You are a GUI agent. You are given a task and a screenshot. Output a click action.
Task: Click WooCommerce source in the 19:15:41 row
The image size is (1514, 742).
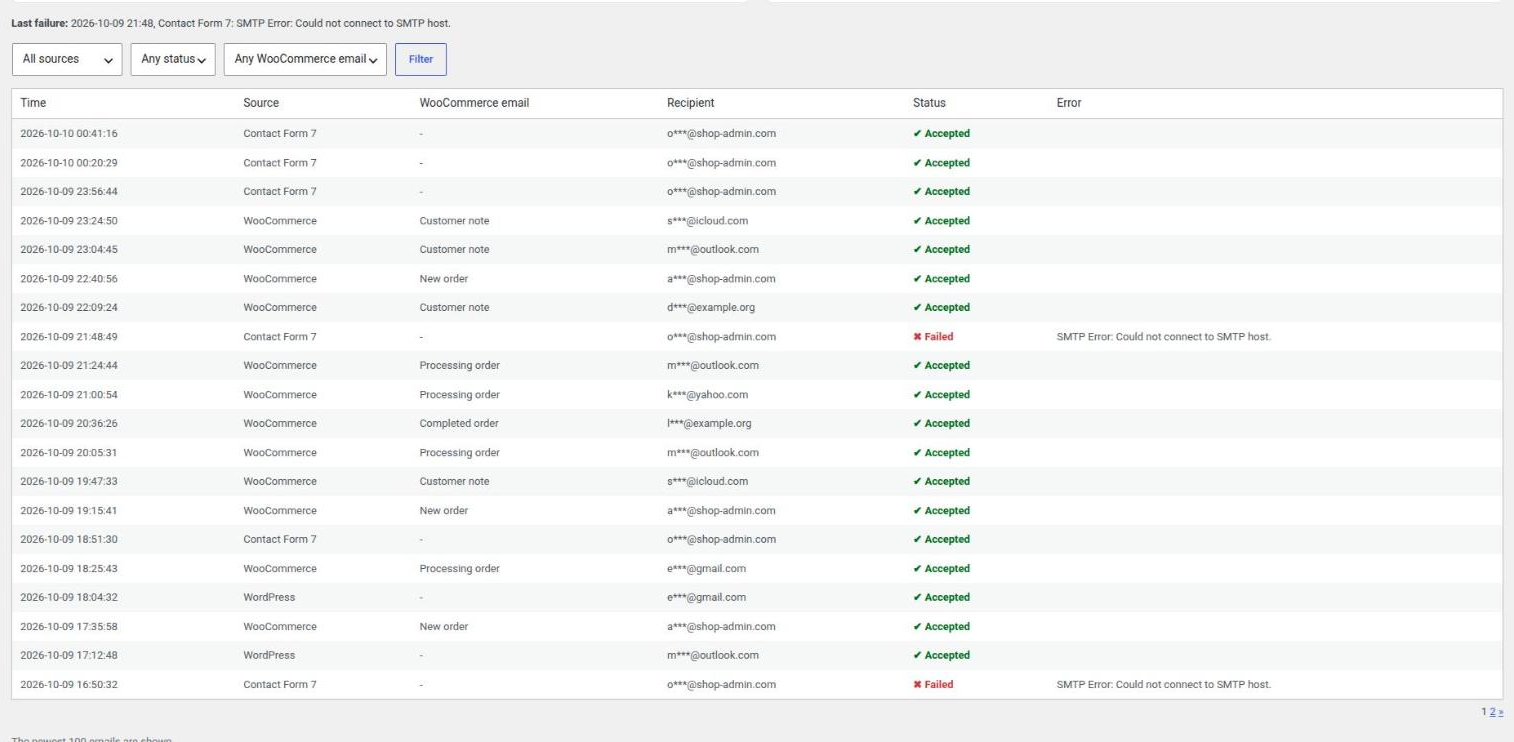click(280, 510)
